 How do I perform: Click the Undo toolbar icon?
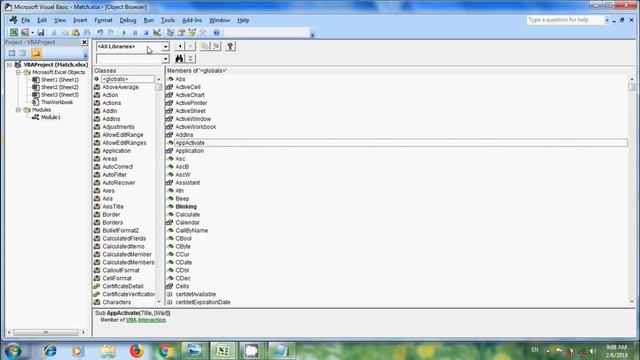tap(100, 32)
